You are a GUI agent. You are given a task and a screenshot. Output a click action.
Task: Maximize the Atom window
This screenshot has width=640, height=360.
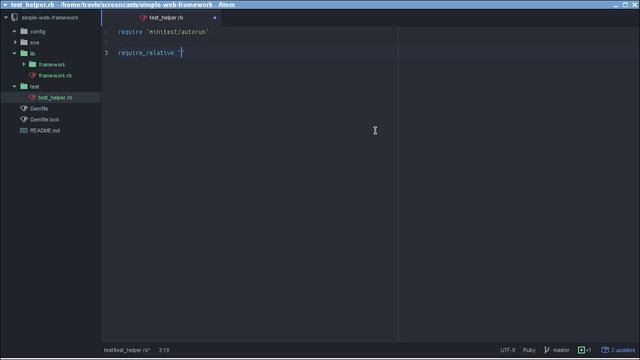625,4
